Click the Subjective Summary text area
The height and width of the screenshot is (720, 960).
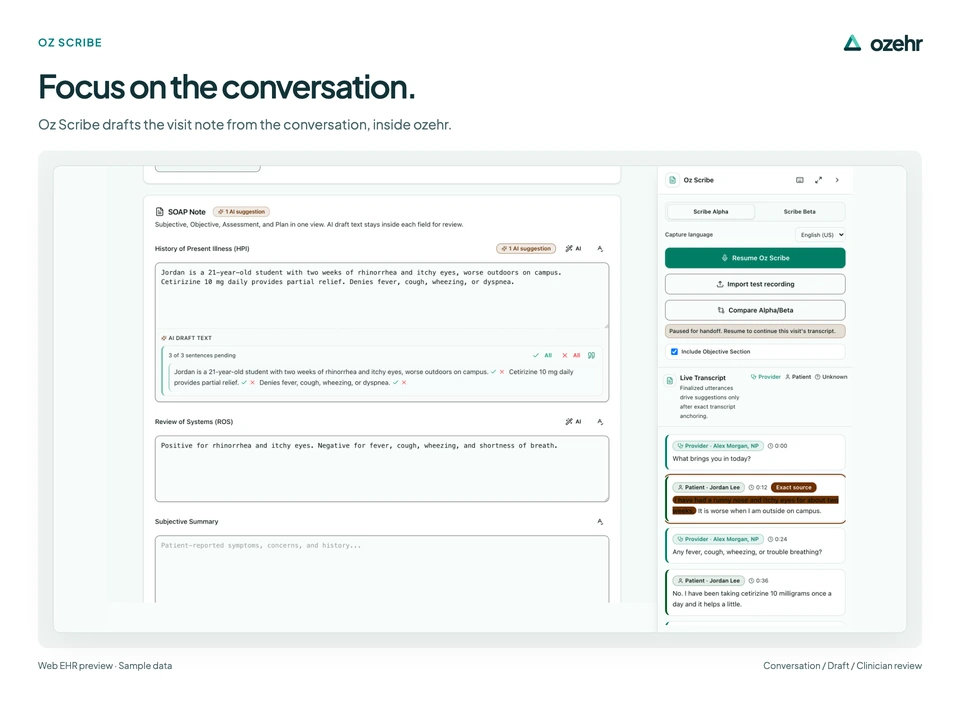pos(381,569)
